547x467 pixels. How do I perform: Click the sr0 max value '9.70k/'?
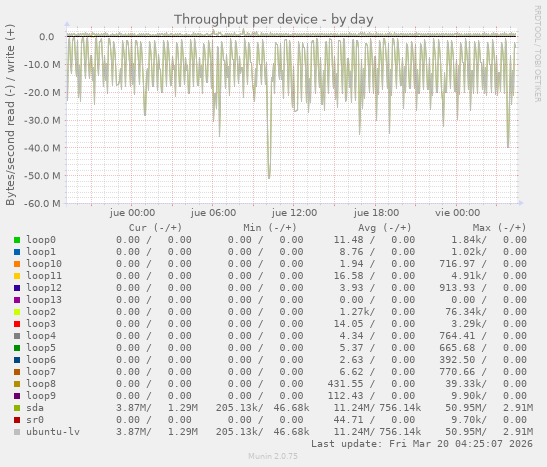[x=469, y=420]
